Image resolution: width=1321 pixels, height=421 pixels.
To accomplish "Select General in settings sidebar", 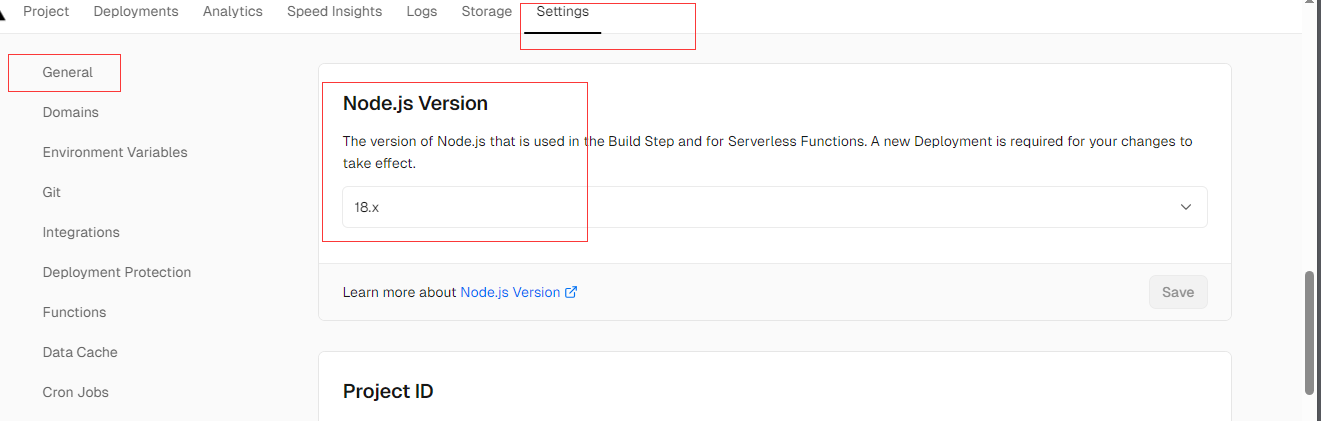I will (68, 72).
